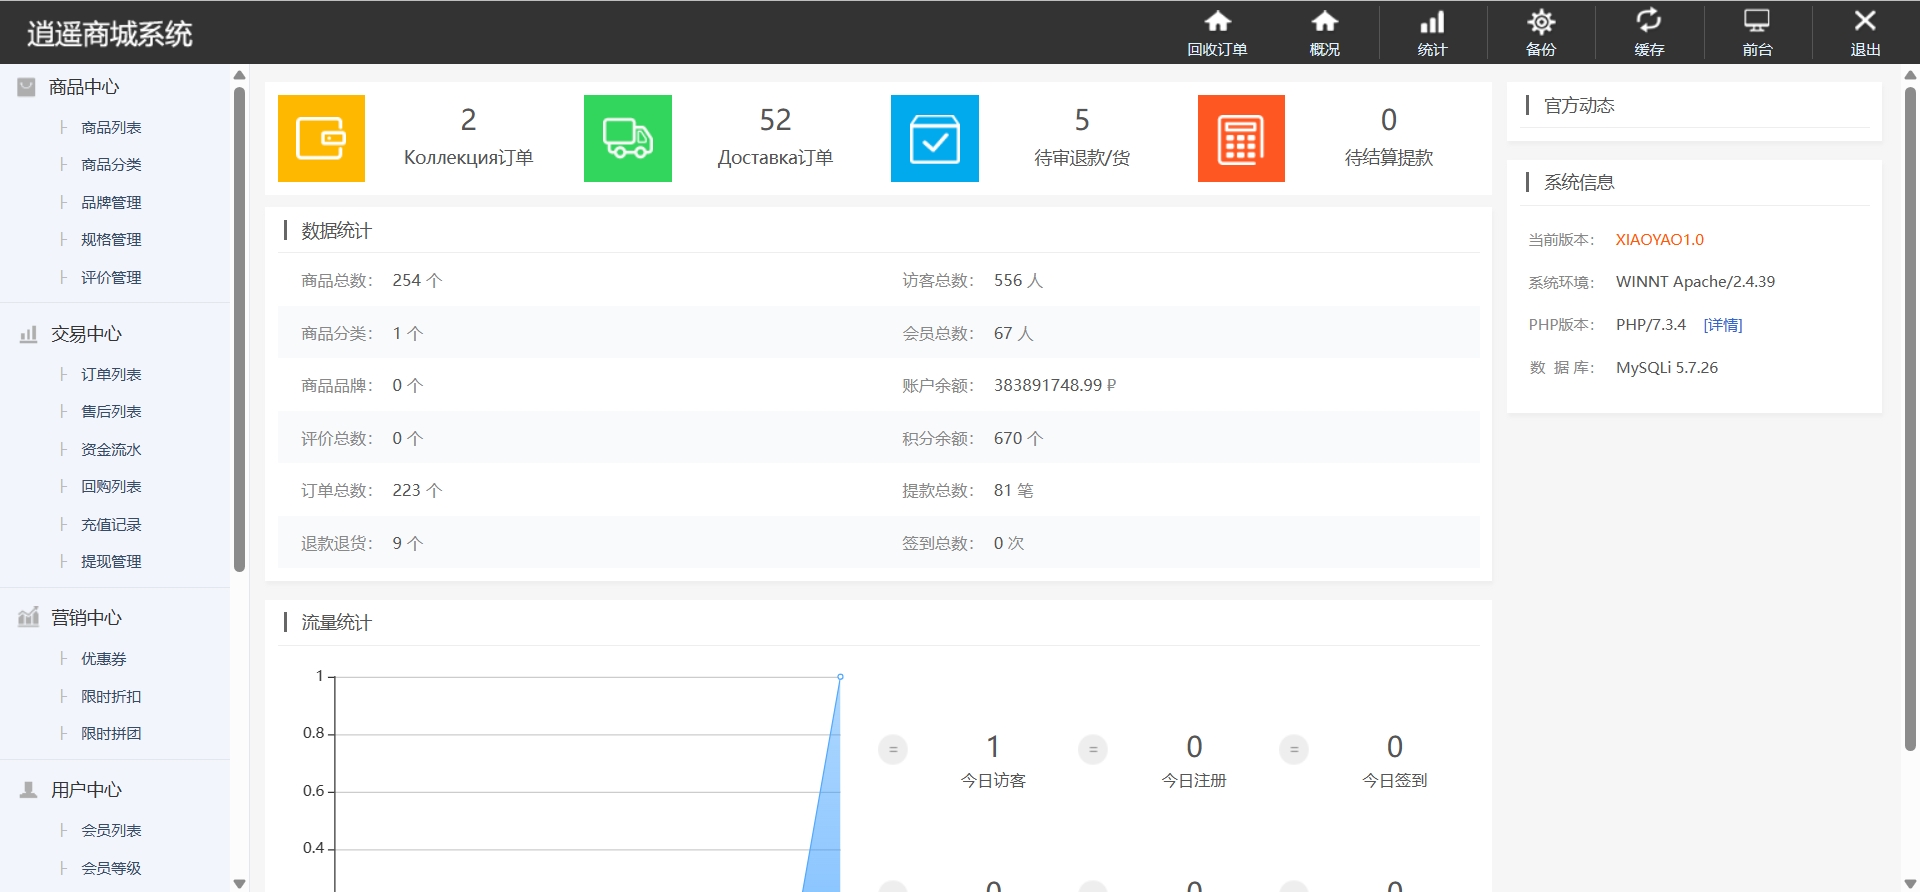Open the 统计 bar chart icon
Screen dimensions: 1920x892
1432,22
